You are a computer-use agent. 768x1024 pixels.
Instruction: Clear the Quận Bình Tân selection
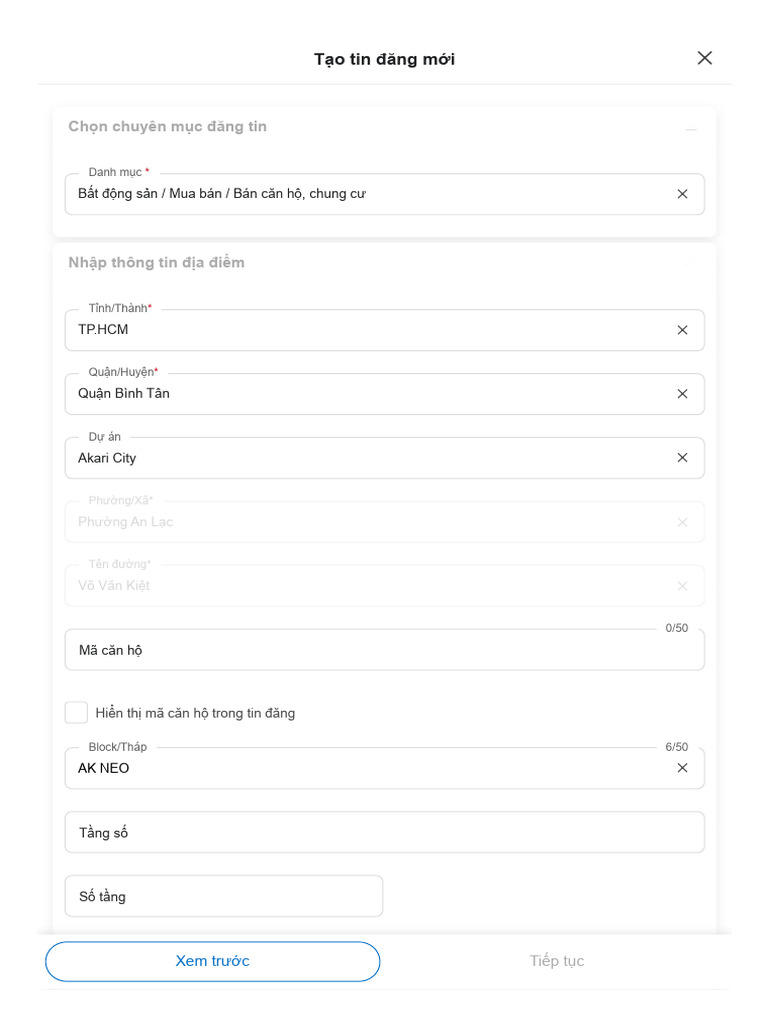(682, 394)
